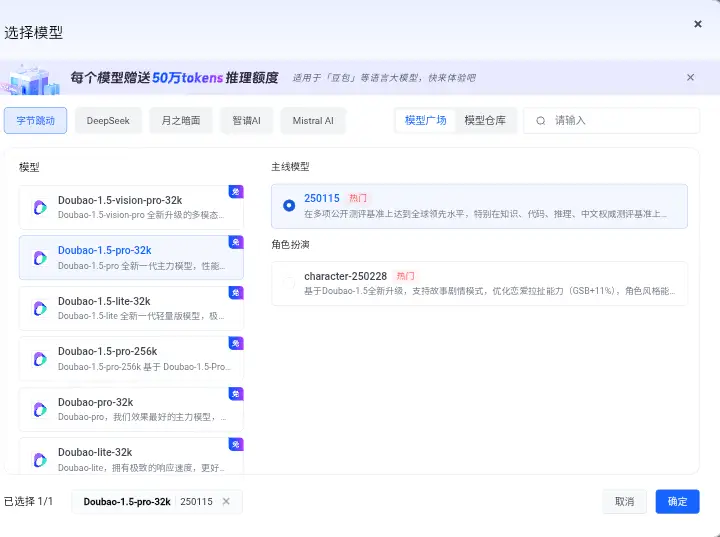
Task: Click the 热门 tag next to 250115
Action: (358, 198)
